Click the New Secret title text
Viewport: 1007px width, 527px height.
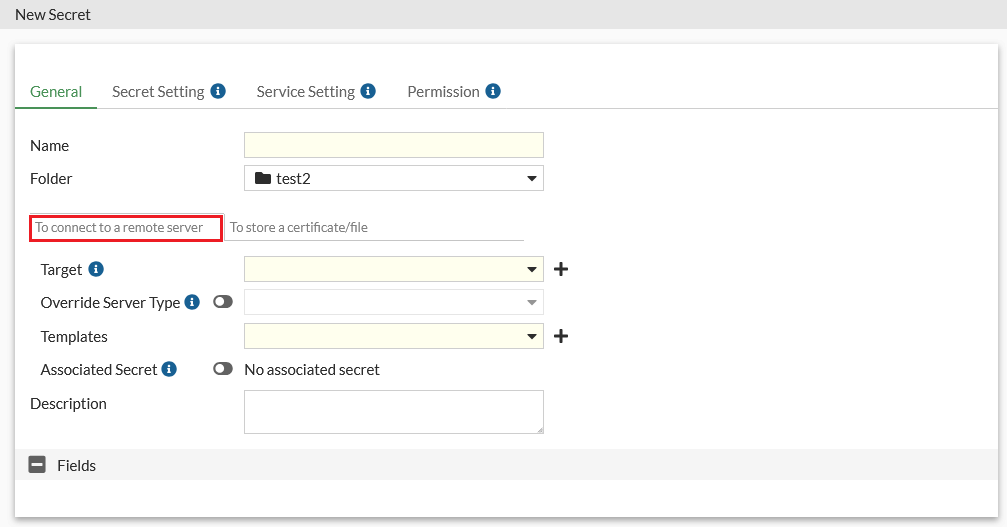pos(53,14)
